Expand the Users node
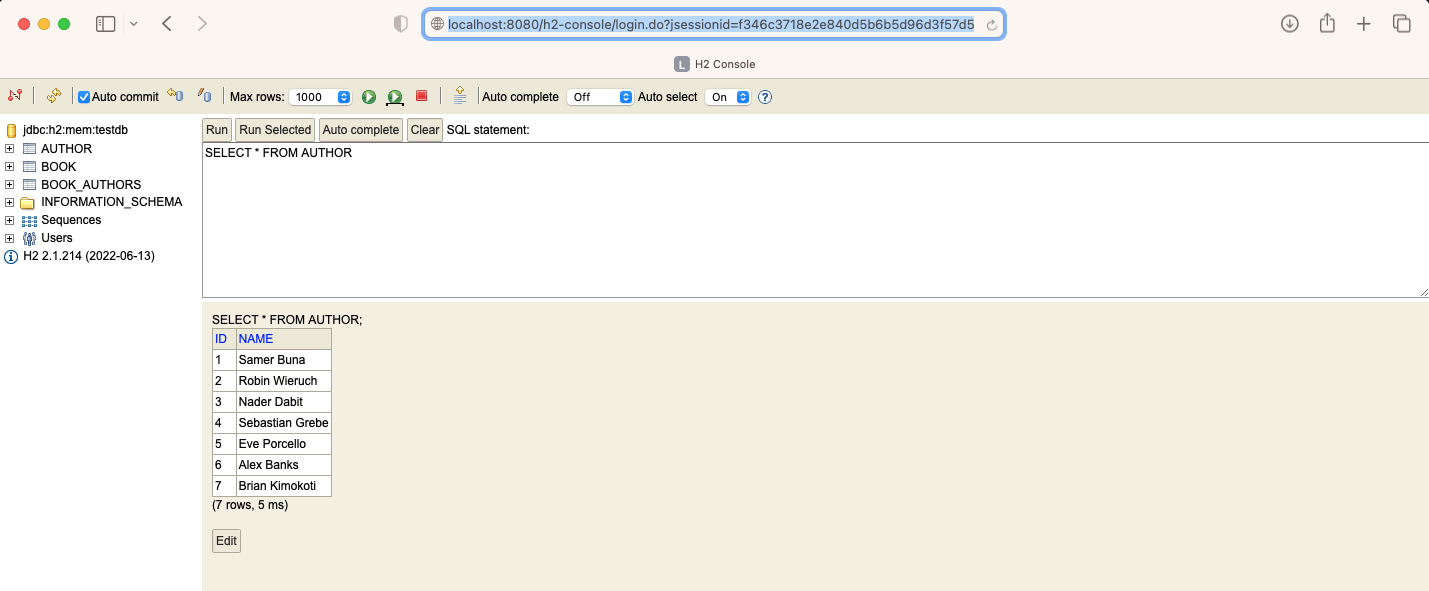1429x591 pixels. [10, 238]
